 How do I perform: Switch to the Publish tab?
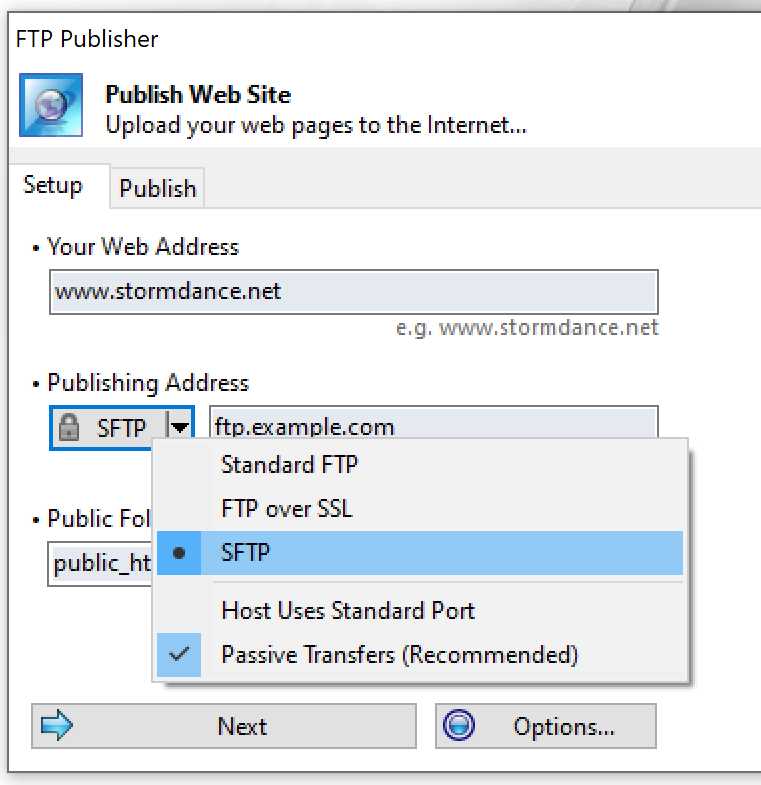pyautogui.click(x=157, y=188)
